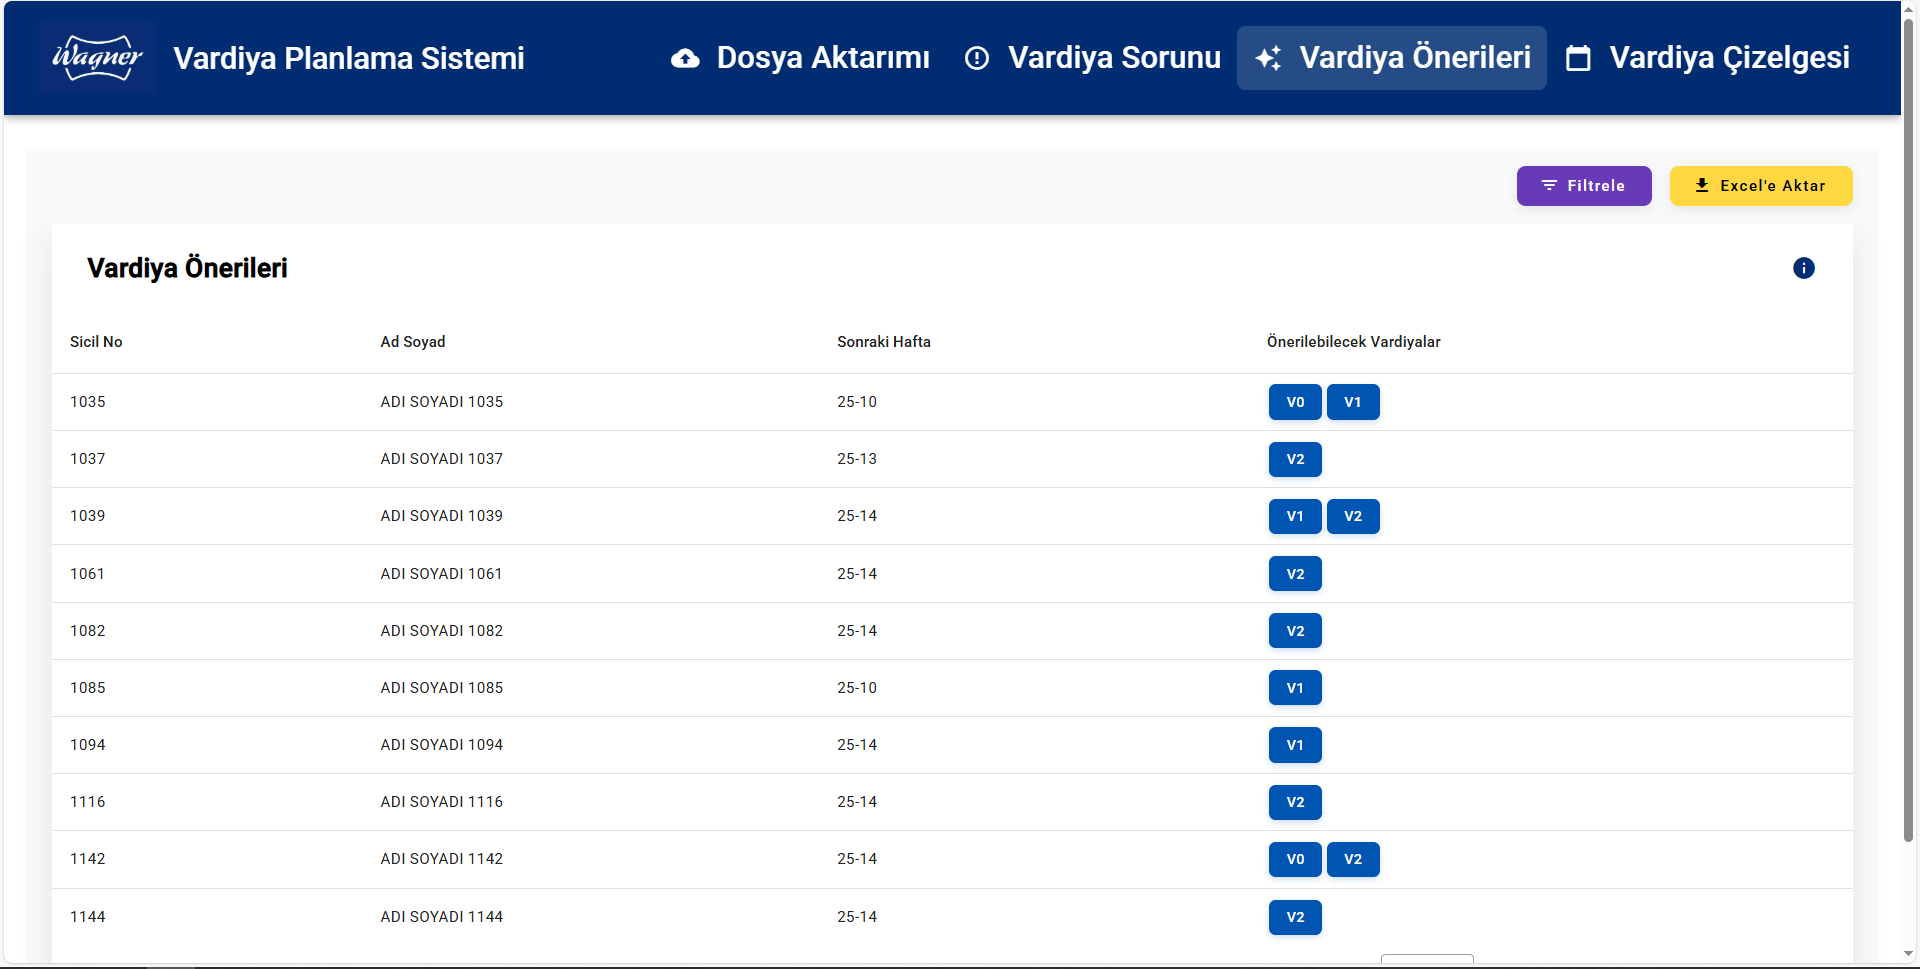Select V1 shift for employee 1085
The height and width of the screenshot is (969, 1920).
[x=1295, y=688]
